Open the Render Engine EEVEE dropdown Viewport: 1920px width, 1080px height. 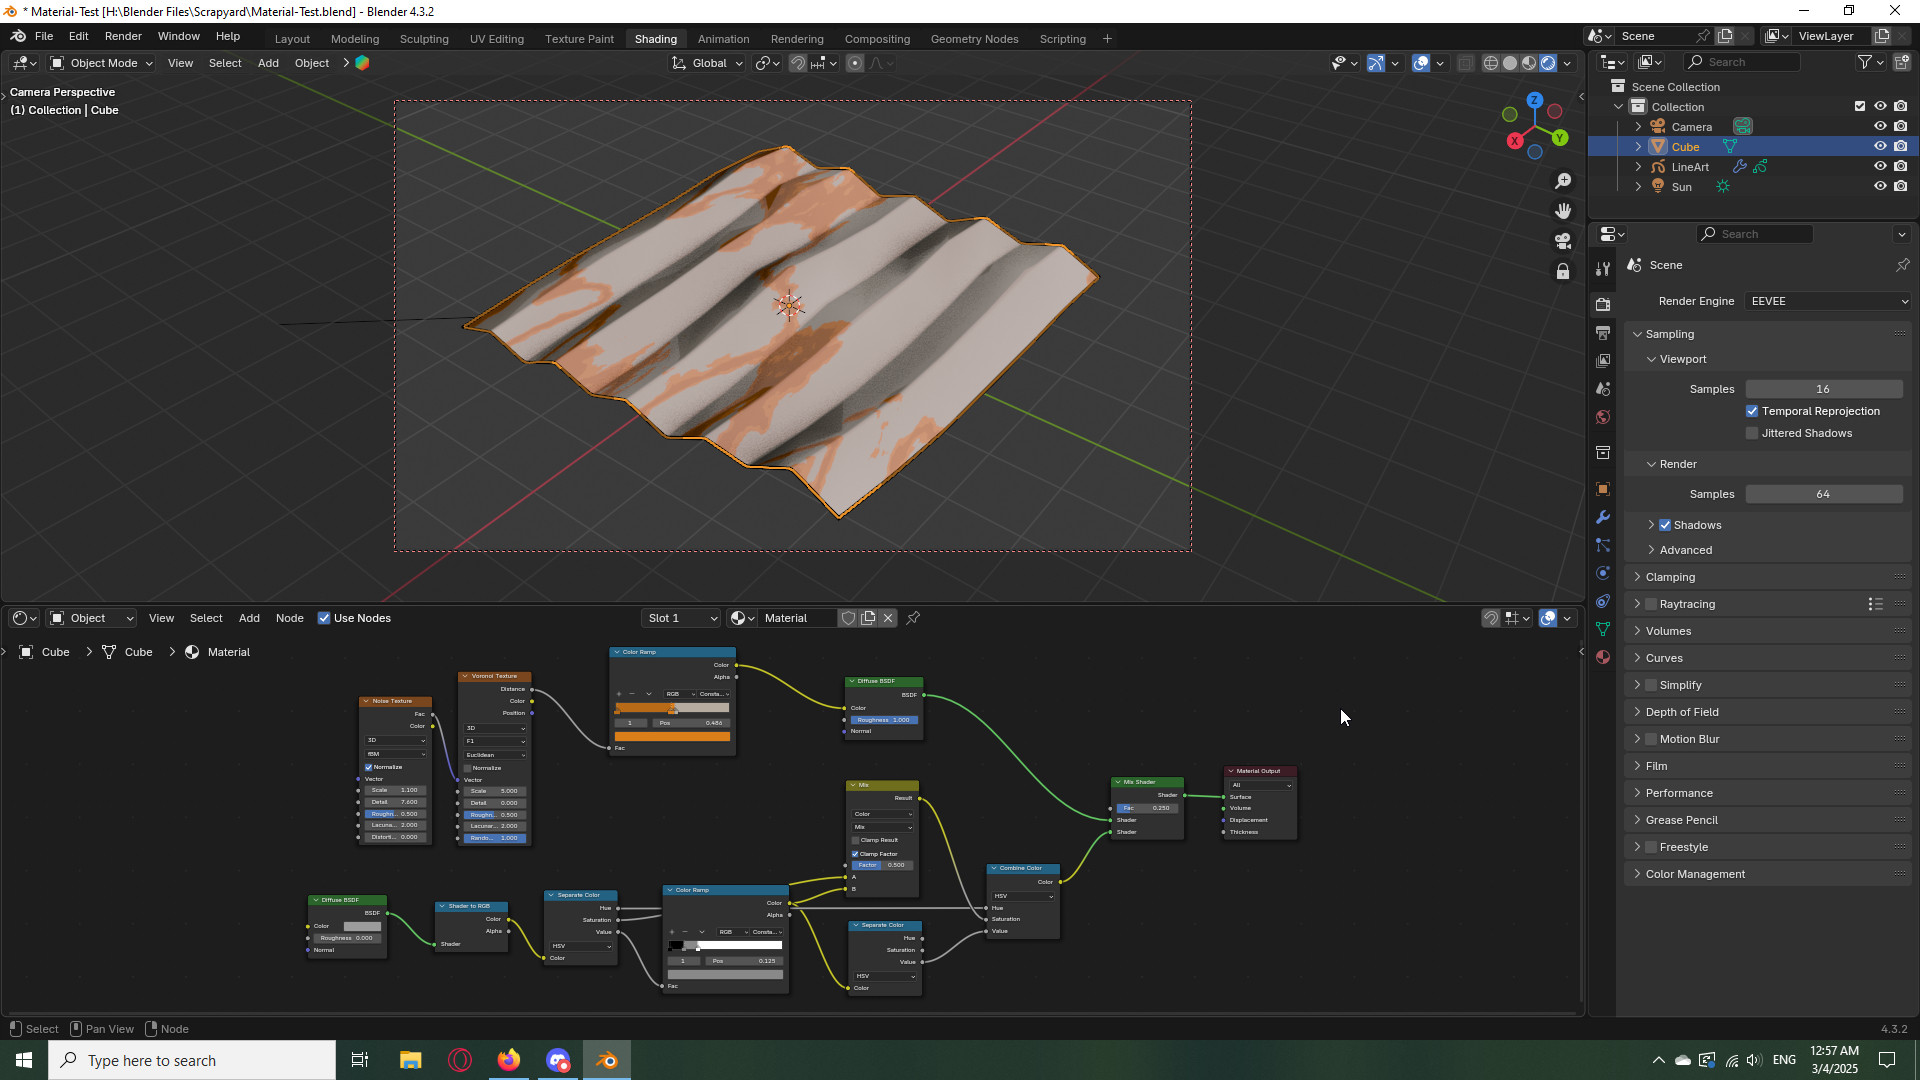(x=1828, y=301)
